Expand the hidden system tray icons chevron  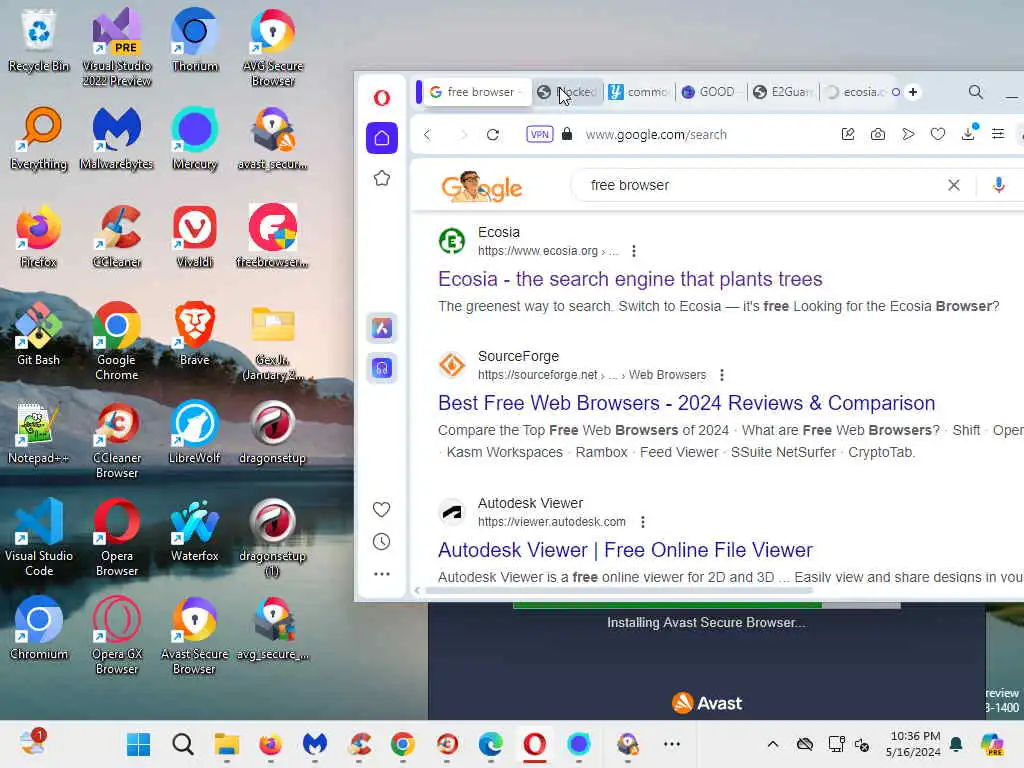pos(773,744)
